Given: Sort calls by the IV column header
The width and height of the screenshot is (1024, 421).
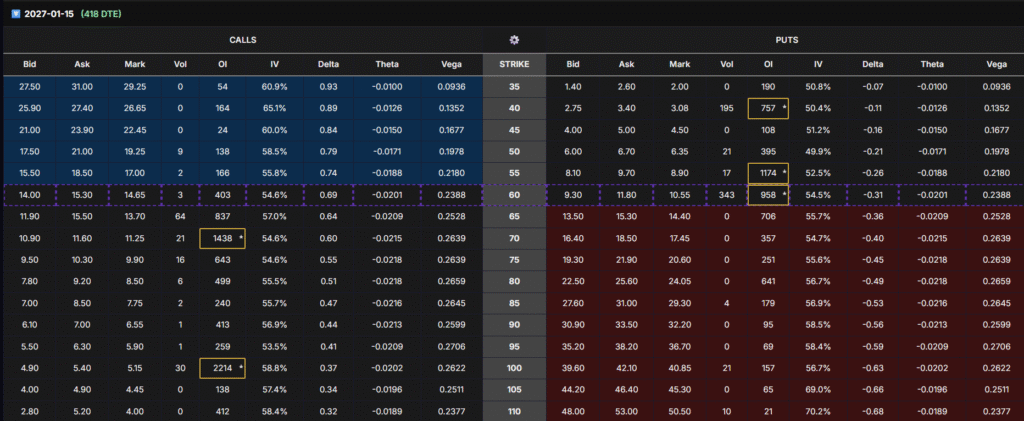Looking at the screenshot, I should pos(274,65).
